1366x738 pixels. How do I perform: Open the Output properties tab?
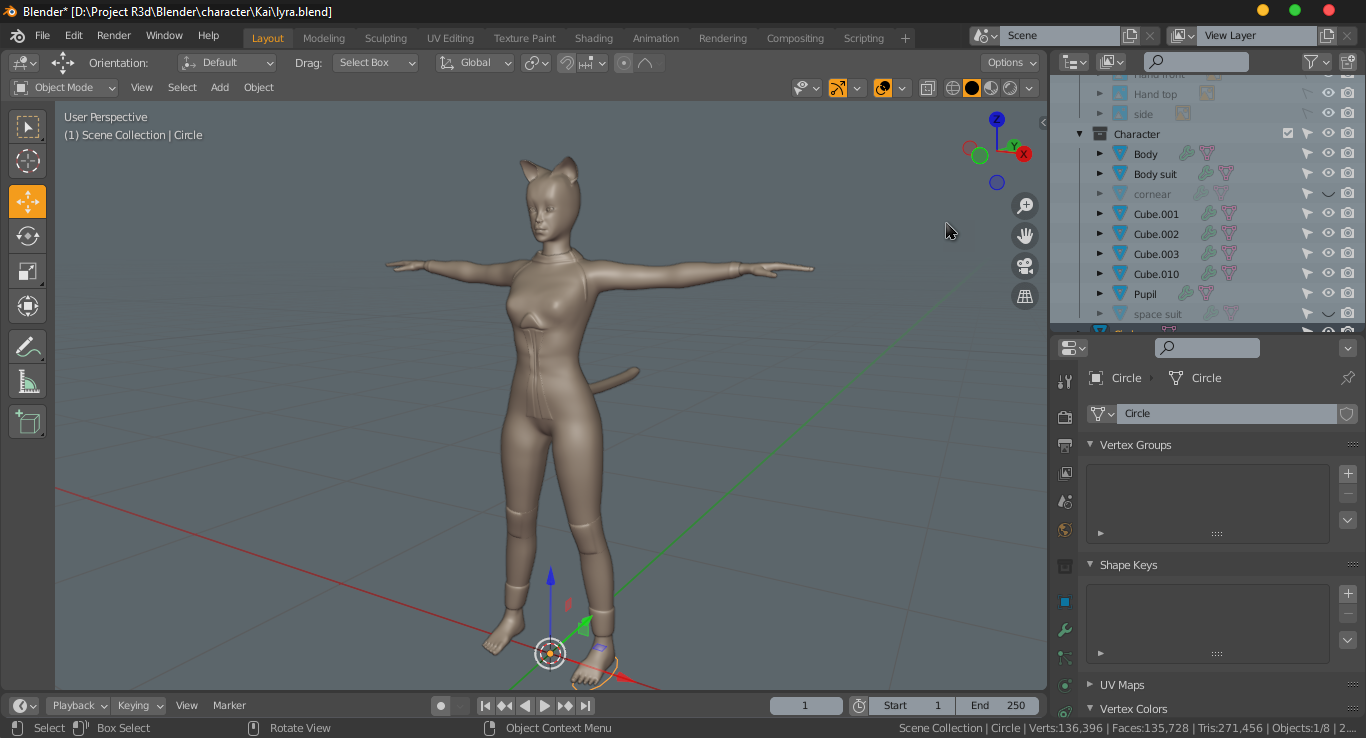tap(1065, 444)
